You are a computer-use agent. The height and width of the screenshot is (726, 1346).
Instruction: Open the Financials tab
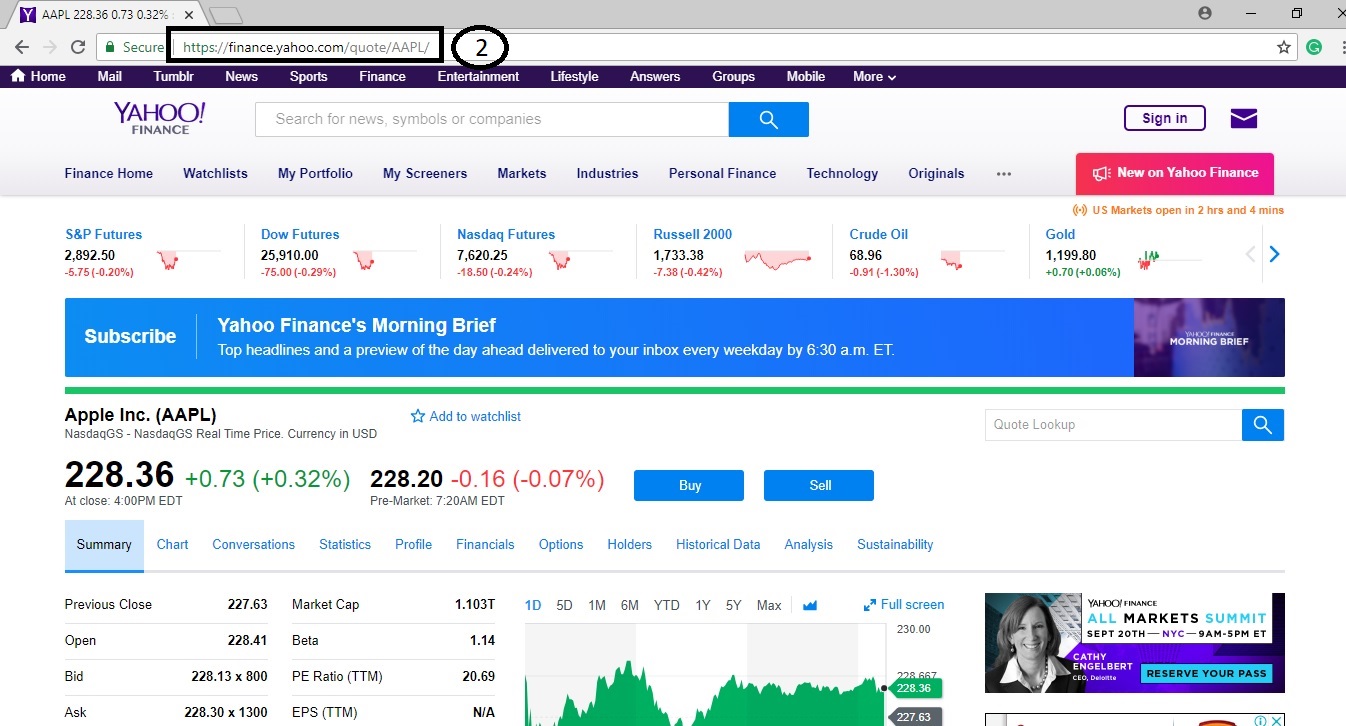click(x=485, y=545)
